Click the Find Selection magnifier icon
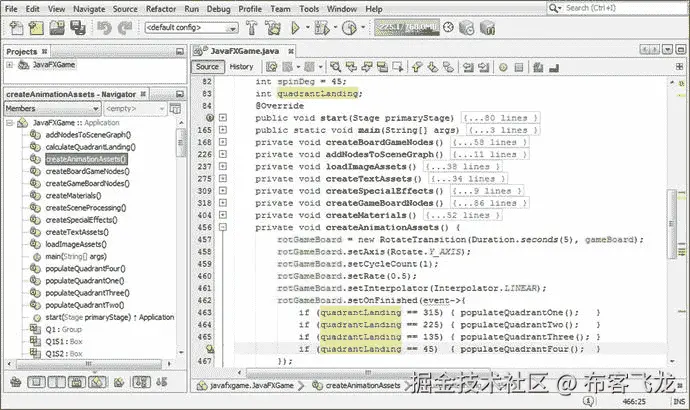 [336, 67]
